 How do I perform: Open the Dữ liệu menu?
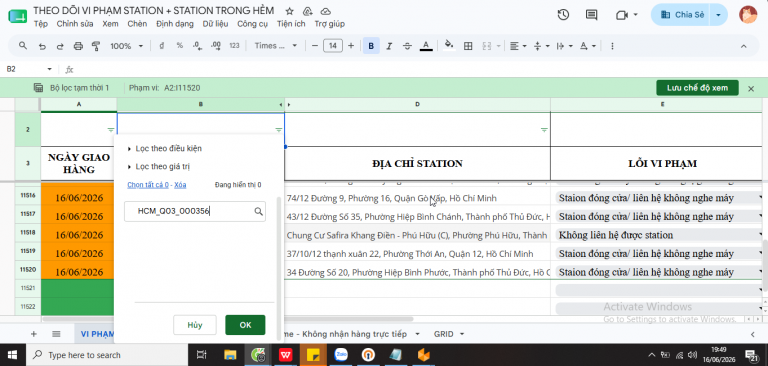point(215,24)
